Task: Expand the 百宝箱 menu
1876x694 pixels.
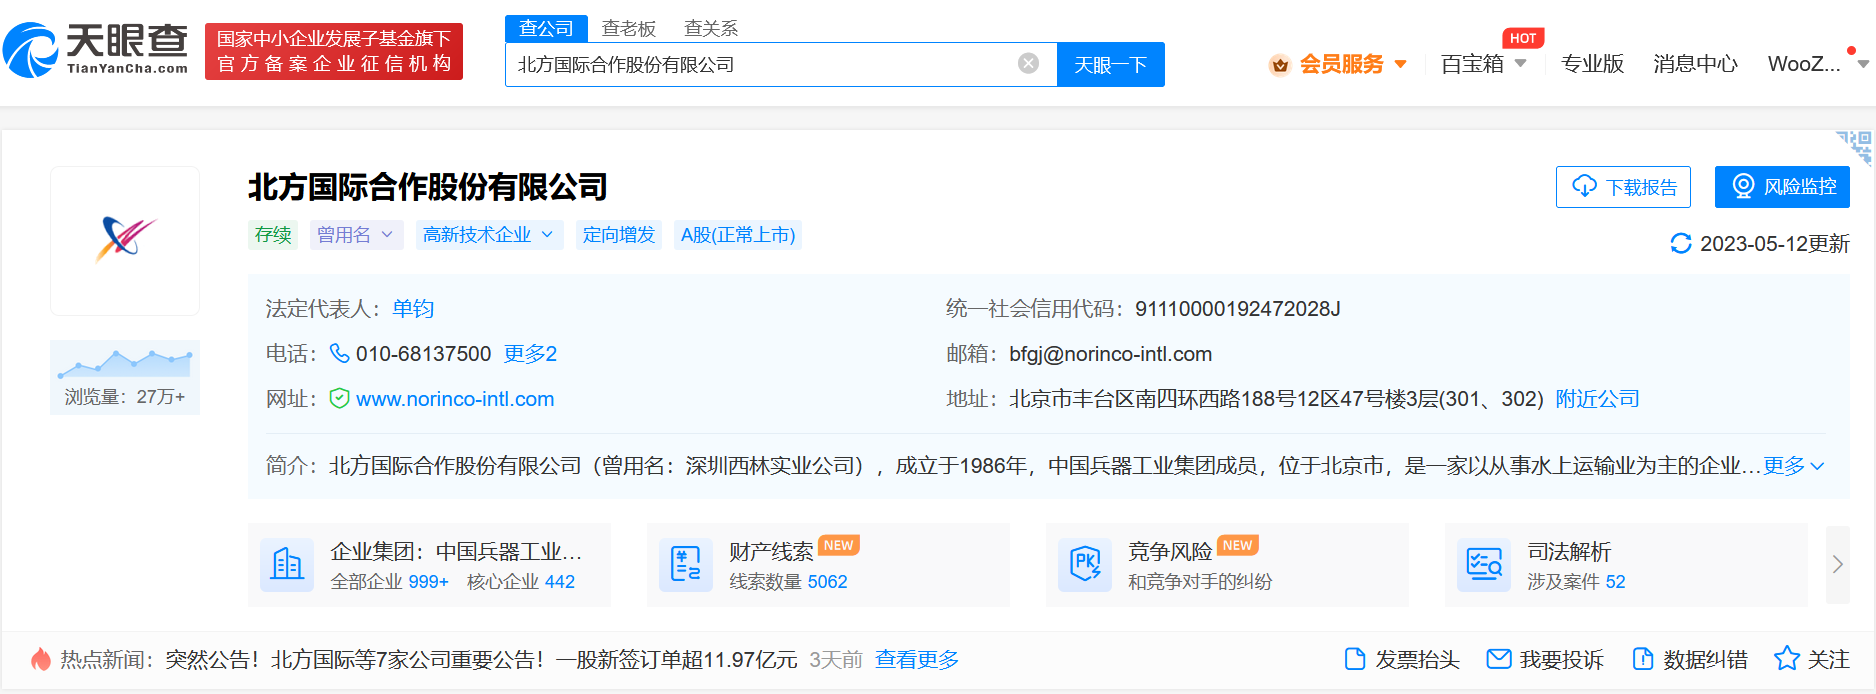Action: [x=1483, y=64]
